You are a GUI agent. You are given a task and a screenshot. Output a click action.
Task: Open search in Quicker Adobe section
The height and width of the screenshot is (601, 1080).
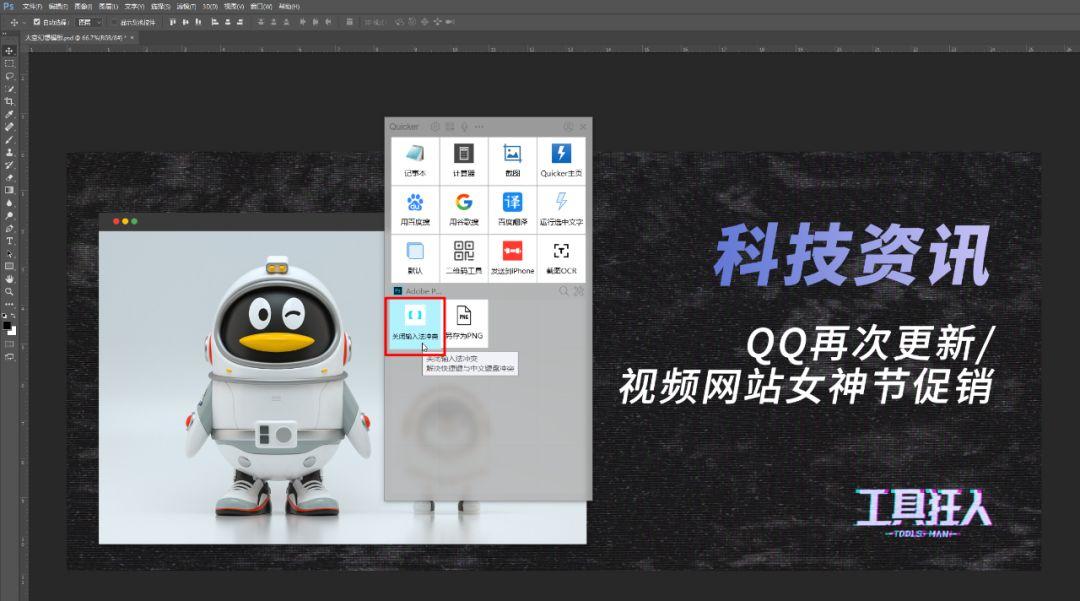(564, 291)
